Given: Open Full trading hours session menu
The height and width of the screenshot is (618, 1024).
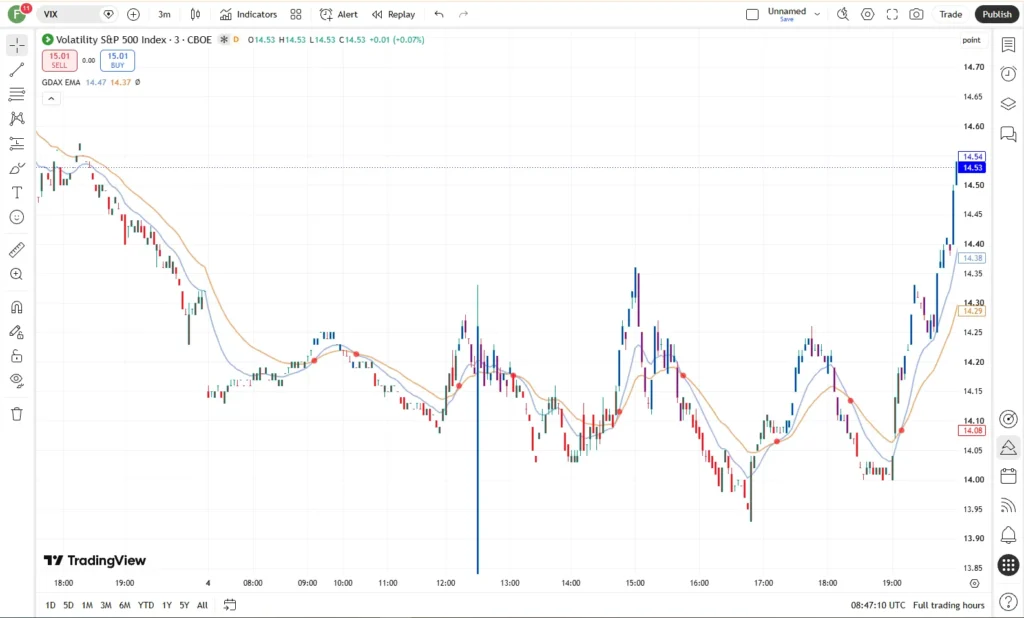Looking at the screenshot, I should point(948,605).
